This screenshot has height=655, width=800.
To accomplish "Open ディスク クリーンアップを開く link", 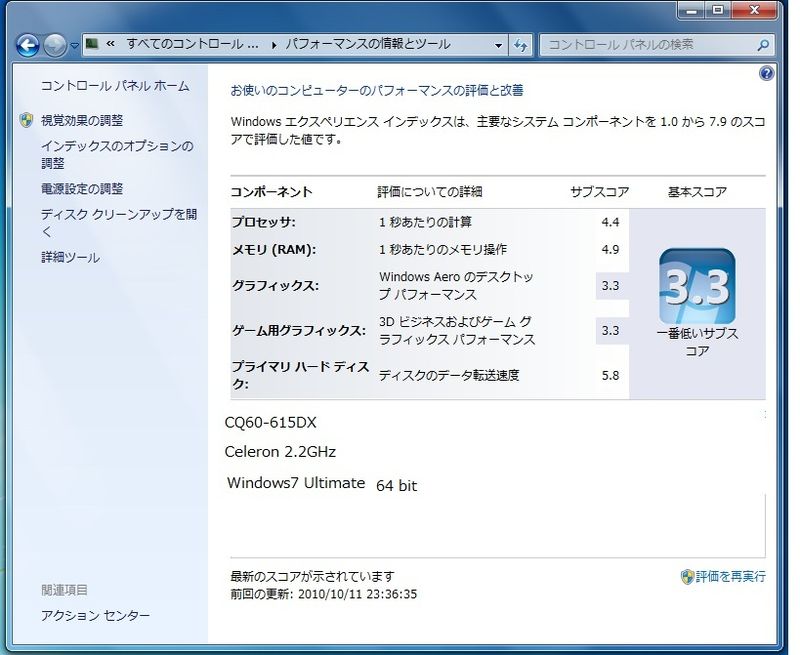I will click(119, 223).
